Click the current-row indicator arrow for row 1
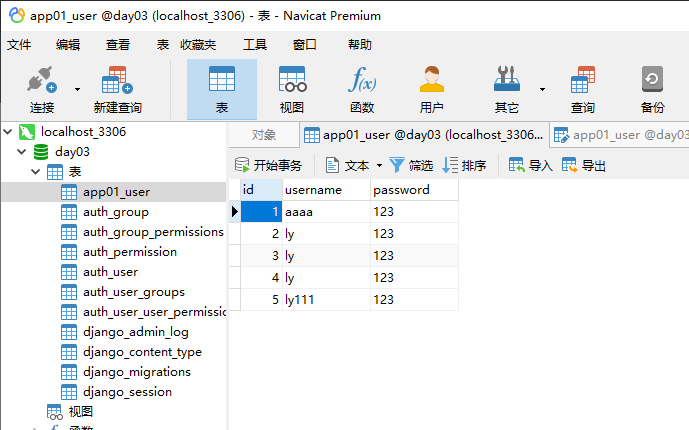This screenshot has width=689, height=430. [x=235, y=212]
